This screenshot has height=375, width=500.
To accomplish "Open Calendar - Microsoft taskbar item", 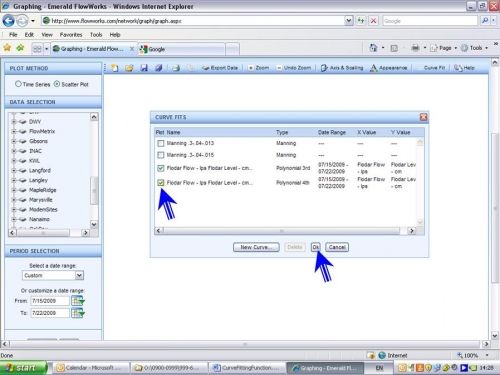I will click(x=92, y=368).
